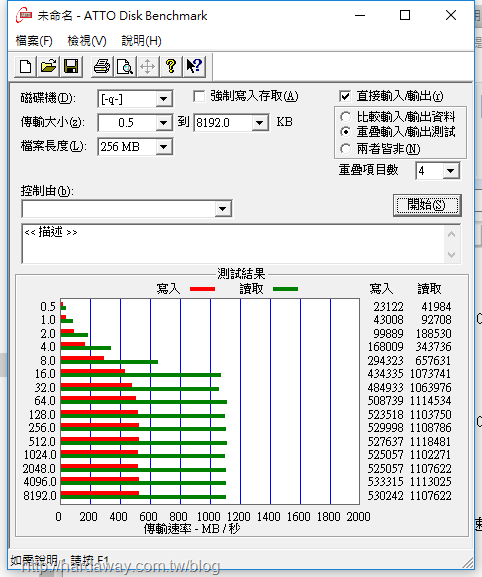This screenshot has width=482, height=577.
Task: Print using the printer toolbar icon
Action: [x=102, y=67]
